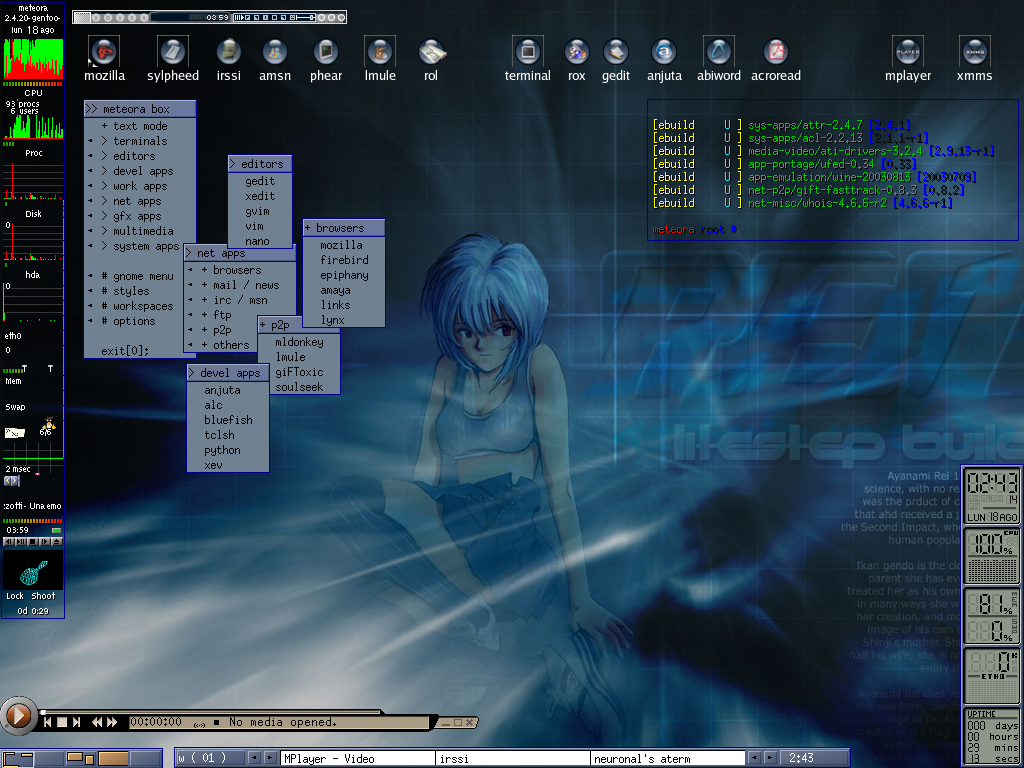Toggle play/pause in the sidebar music player
The width and height of the screenshot is (1024, 768).
[x=21, y=541]
